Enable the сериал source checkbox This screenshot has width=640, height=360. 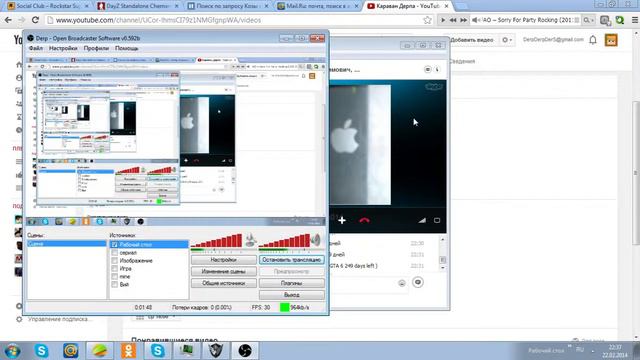(115, 253)
